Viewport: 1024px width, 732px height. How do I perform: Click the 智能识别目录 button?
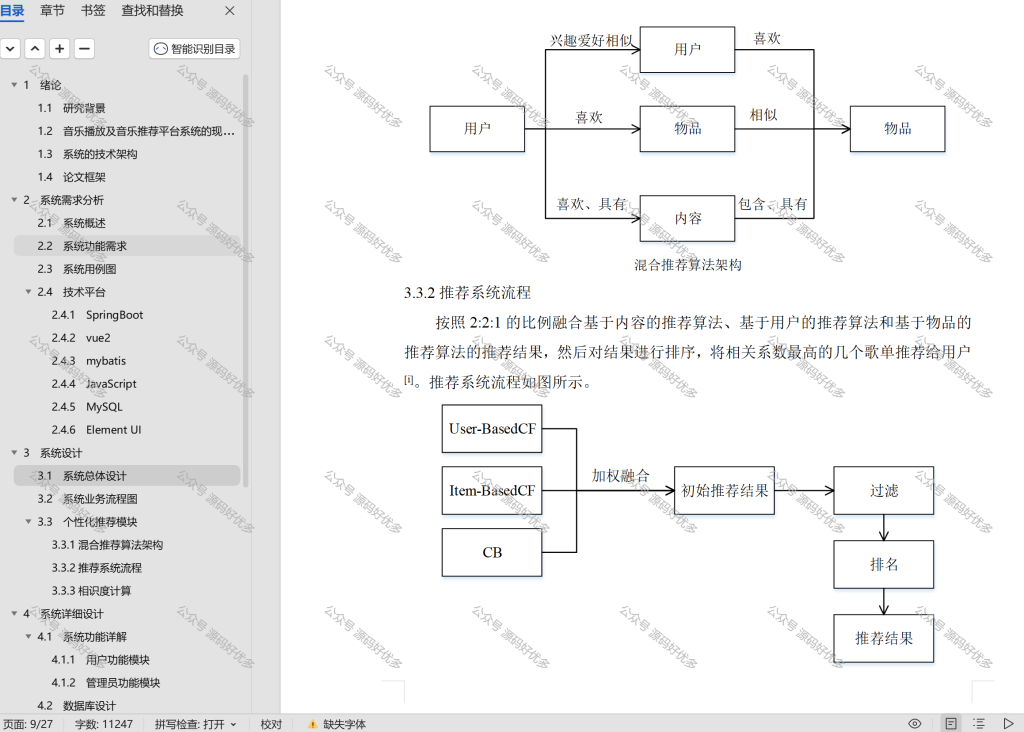coord(195,49)
